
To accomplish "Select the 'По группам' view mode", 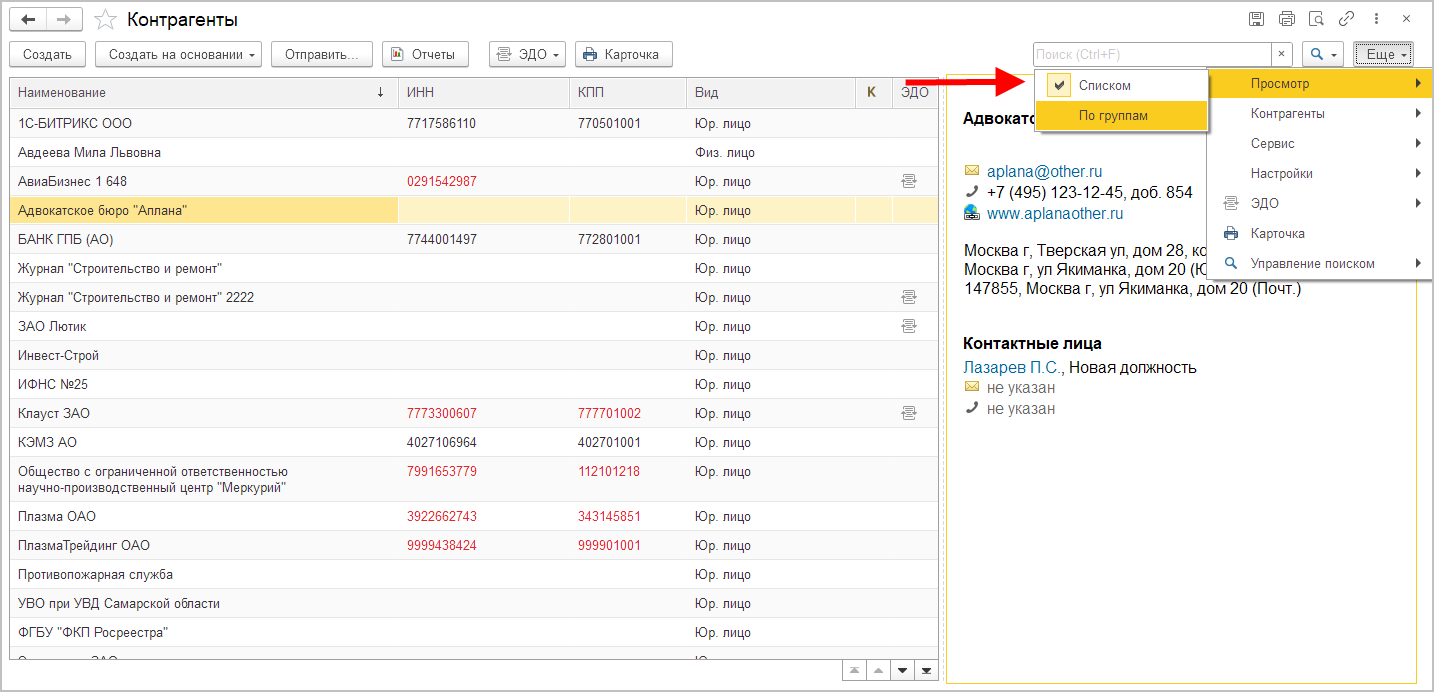I will click(x=1113, y=116).
